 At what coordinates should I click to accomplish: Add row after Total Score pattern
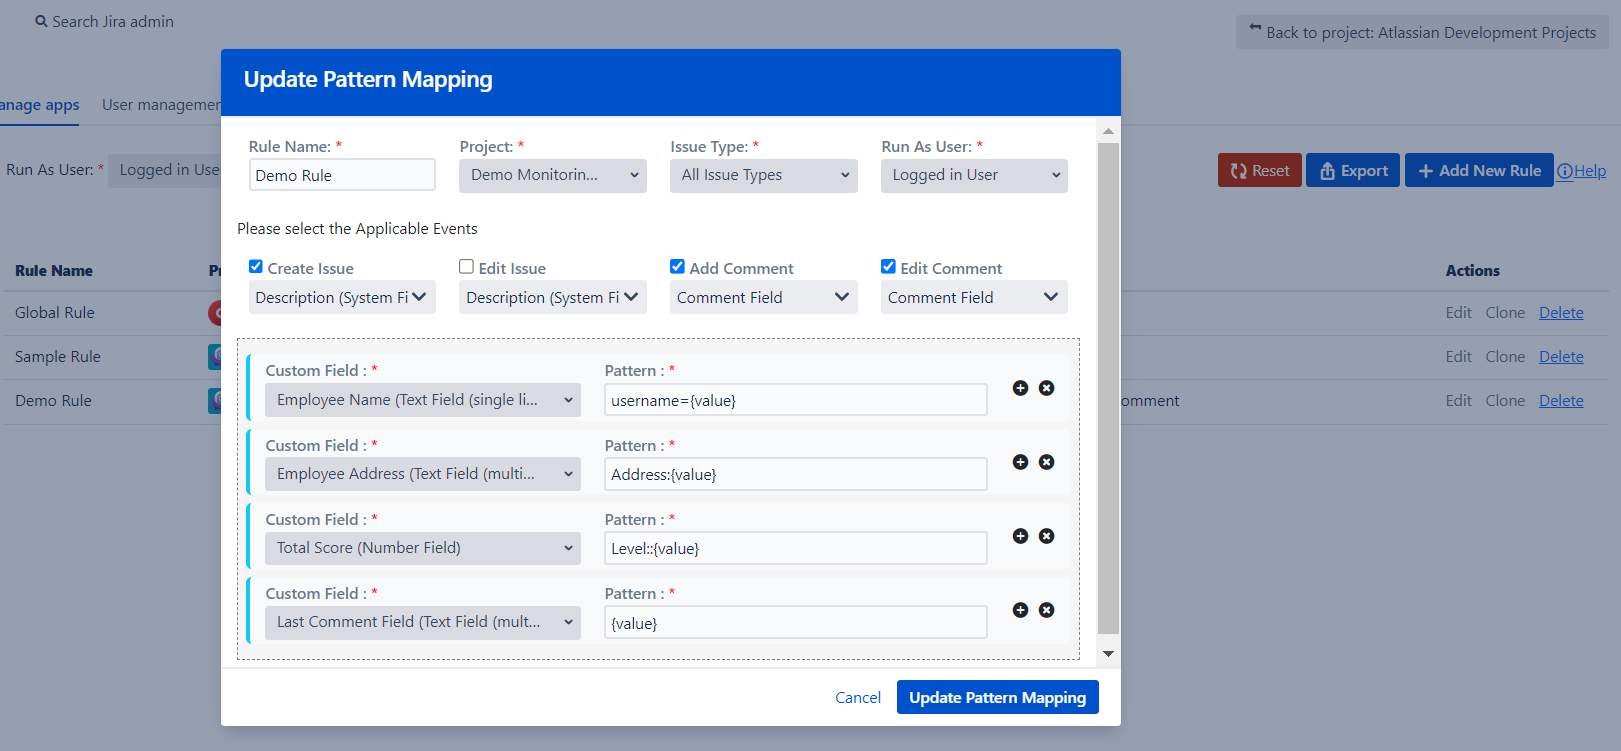[x=1020, y=536]
